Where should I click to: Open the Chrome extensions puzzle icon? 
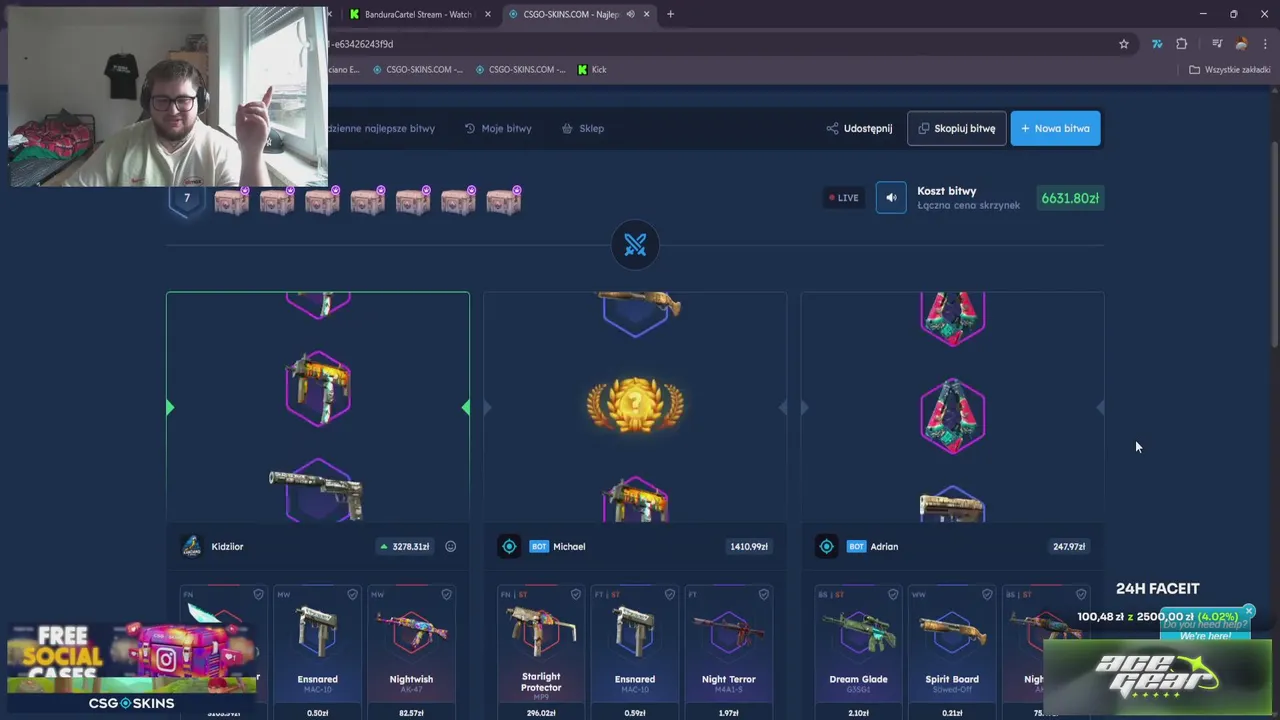1182,44
